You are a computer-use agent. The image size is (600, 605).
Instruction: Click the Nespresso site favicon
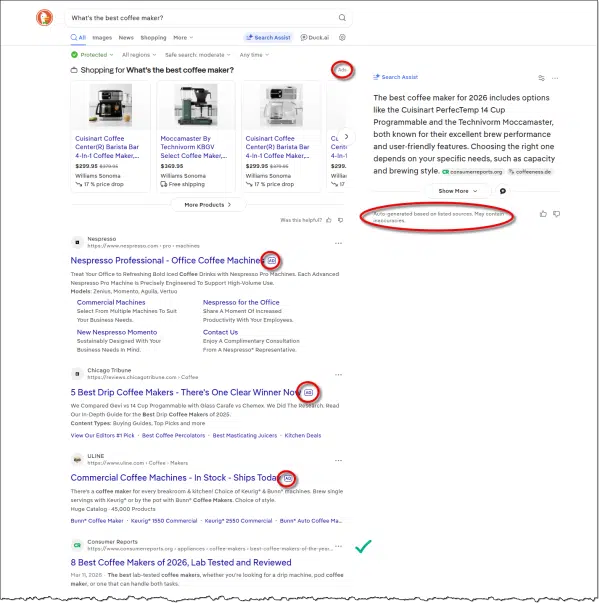[77, 242]
